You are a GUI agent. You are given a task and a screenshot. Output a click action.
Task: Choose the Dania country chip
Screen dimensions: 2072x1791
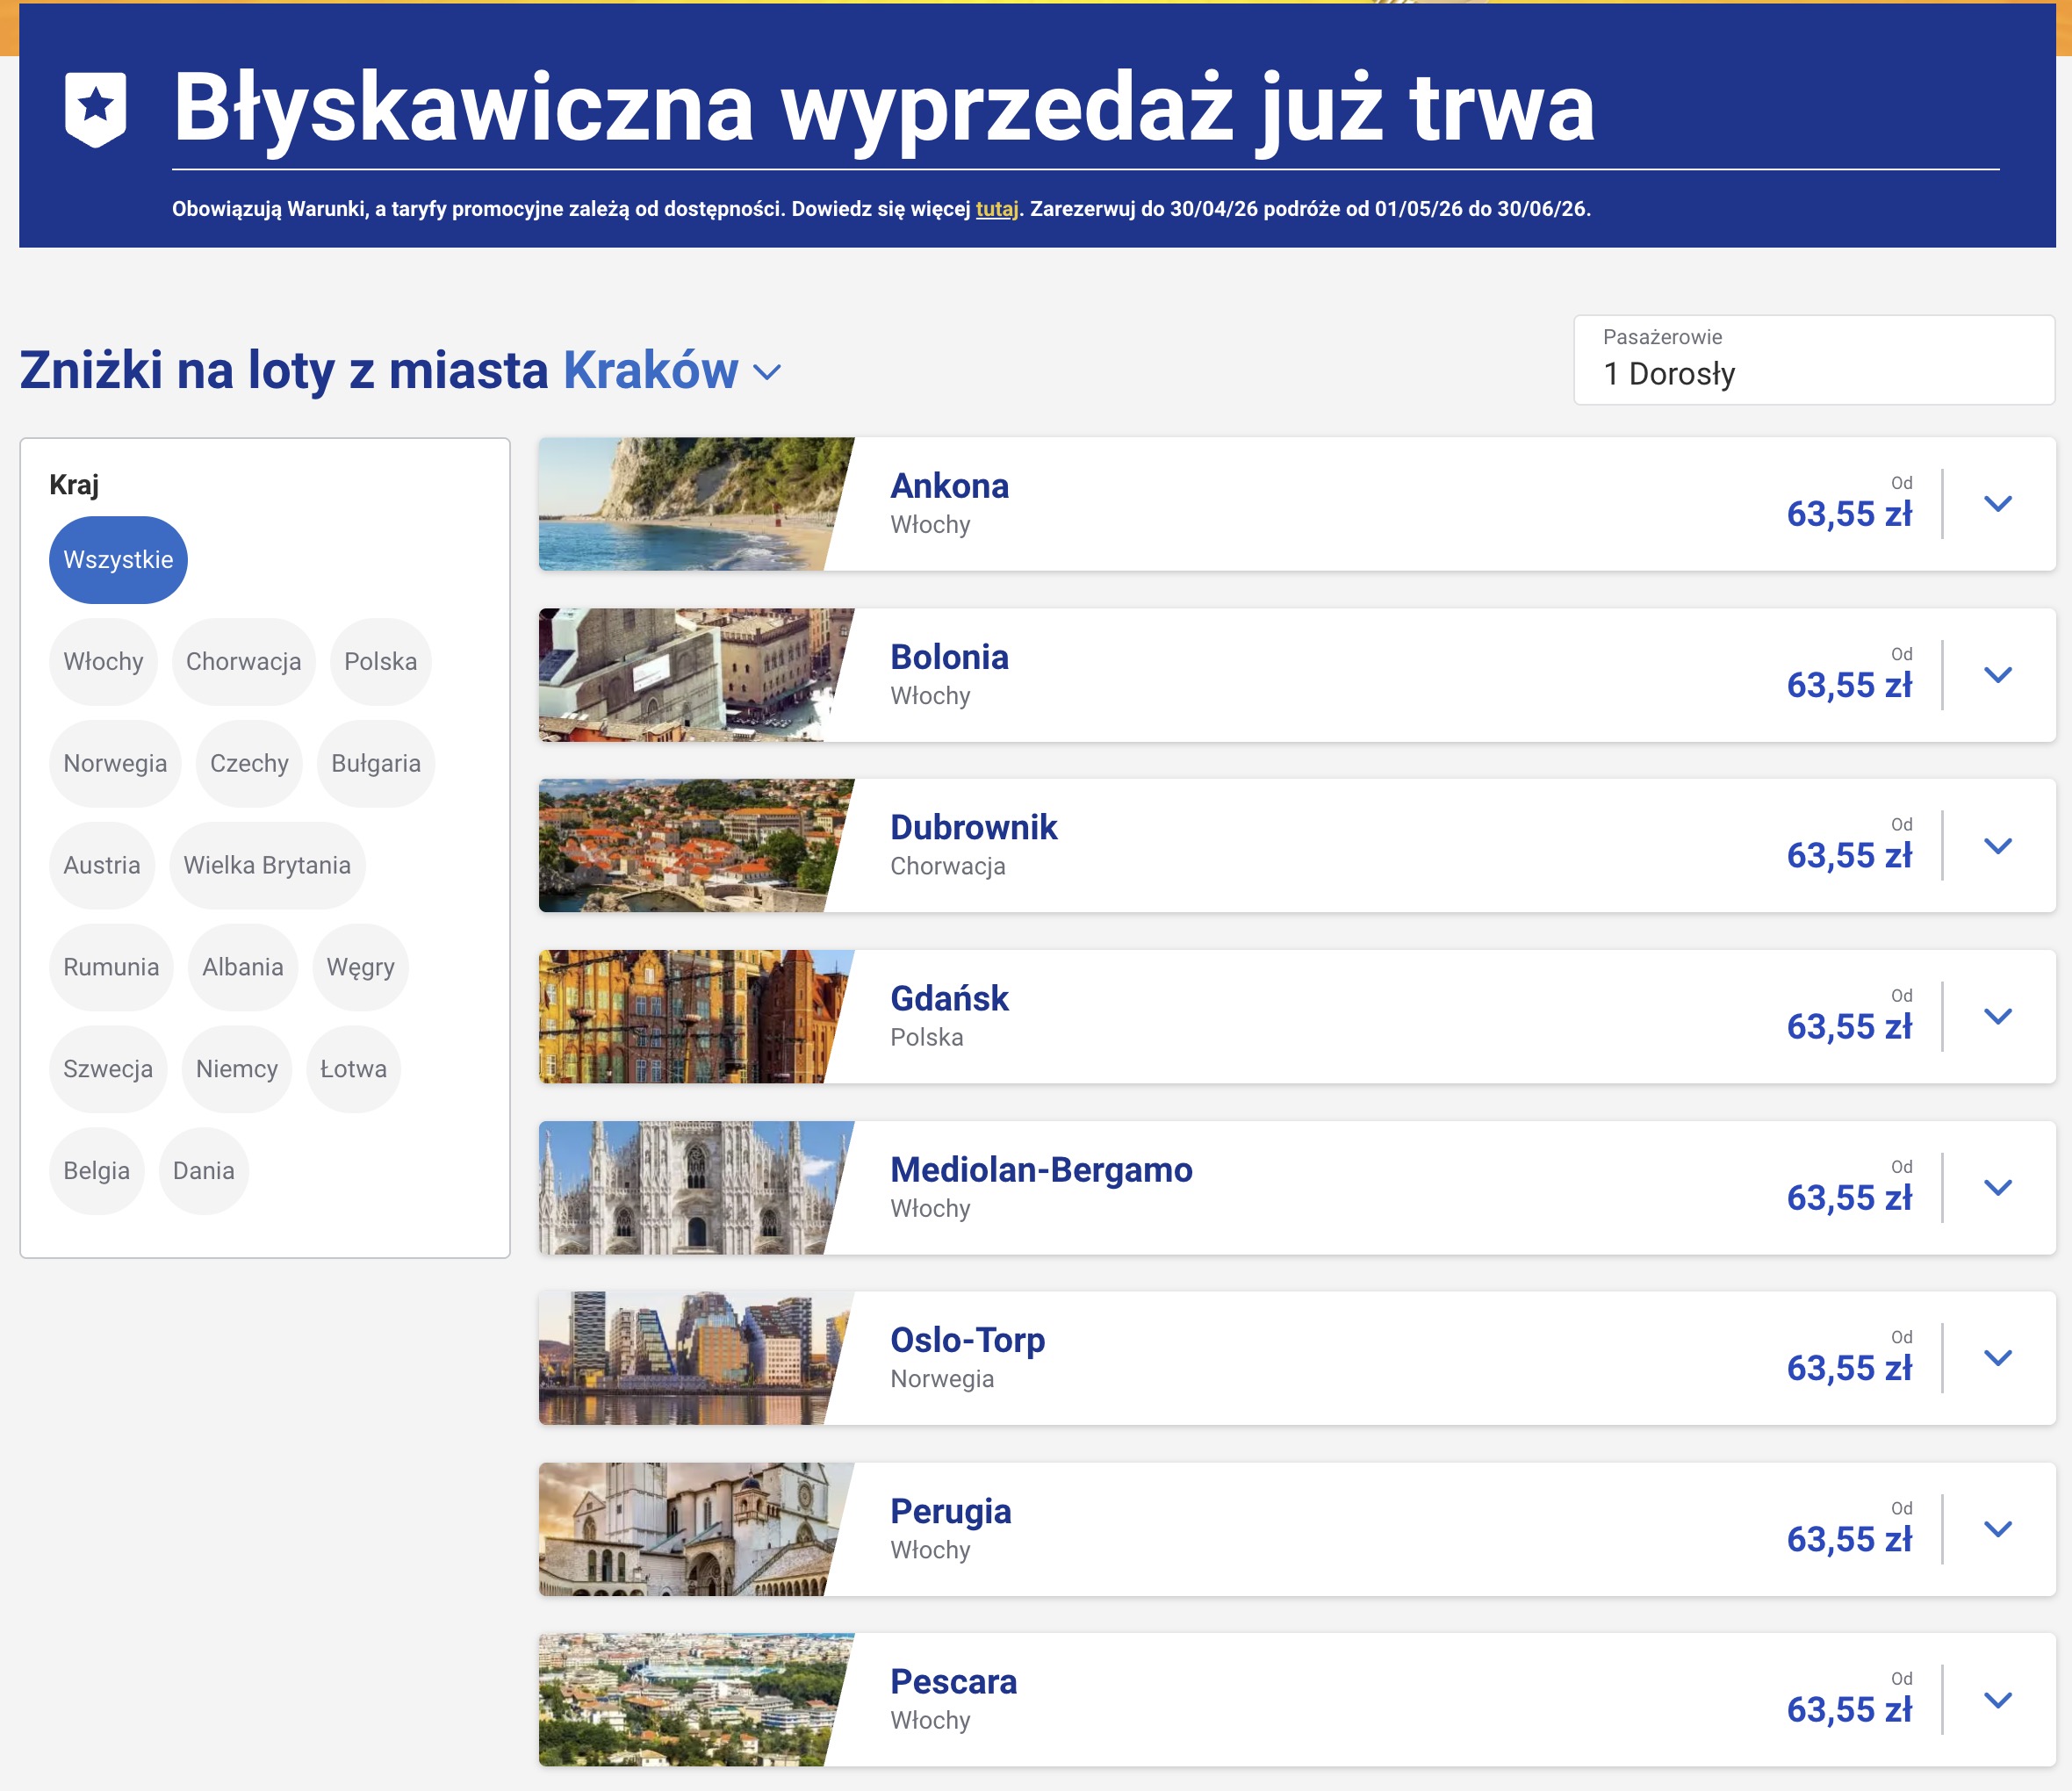tap(203, 1171)
